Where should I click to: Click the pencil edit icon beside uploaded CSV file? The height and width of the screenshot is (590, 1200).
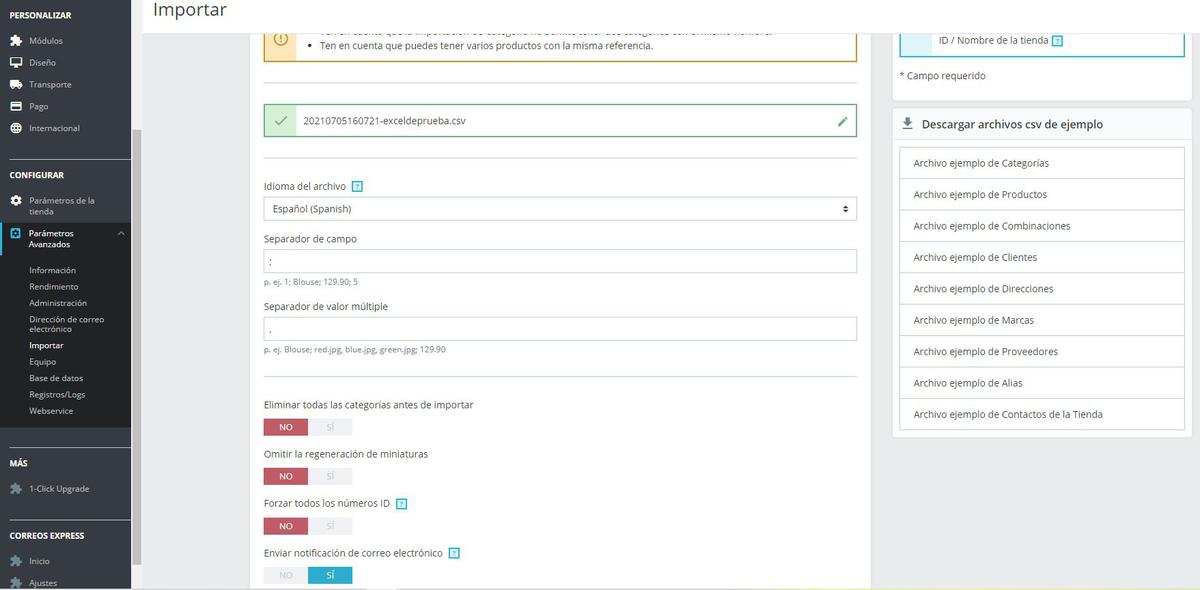click(x=842, y=121)
